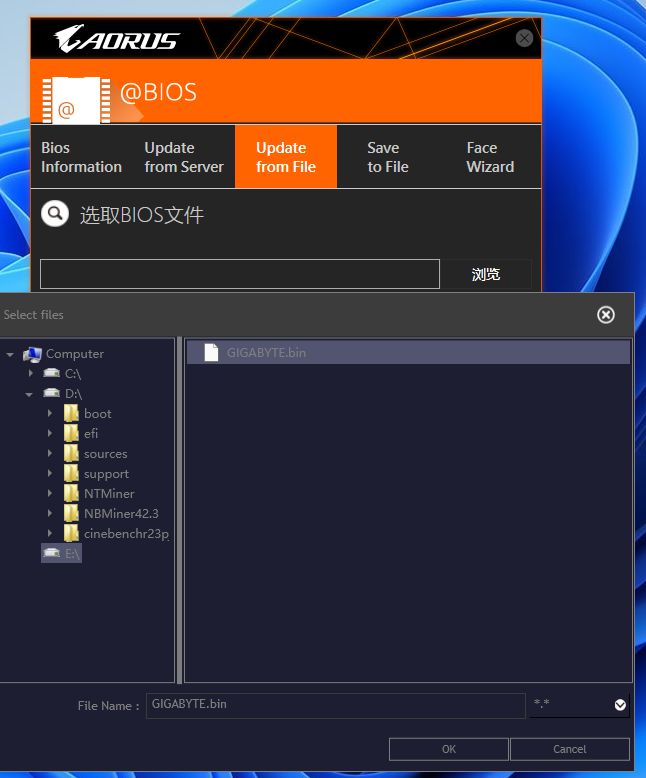Click the sources folder icon
The width and height of the screenshot is (646, 778).
(x=71, y=454)
